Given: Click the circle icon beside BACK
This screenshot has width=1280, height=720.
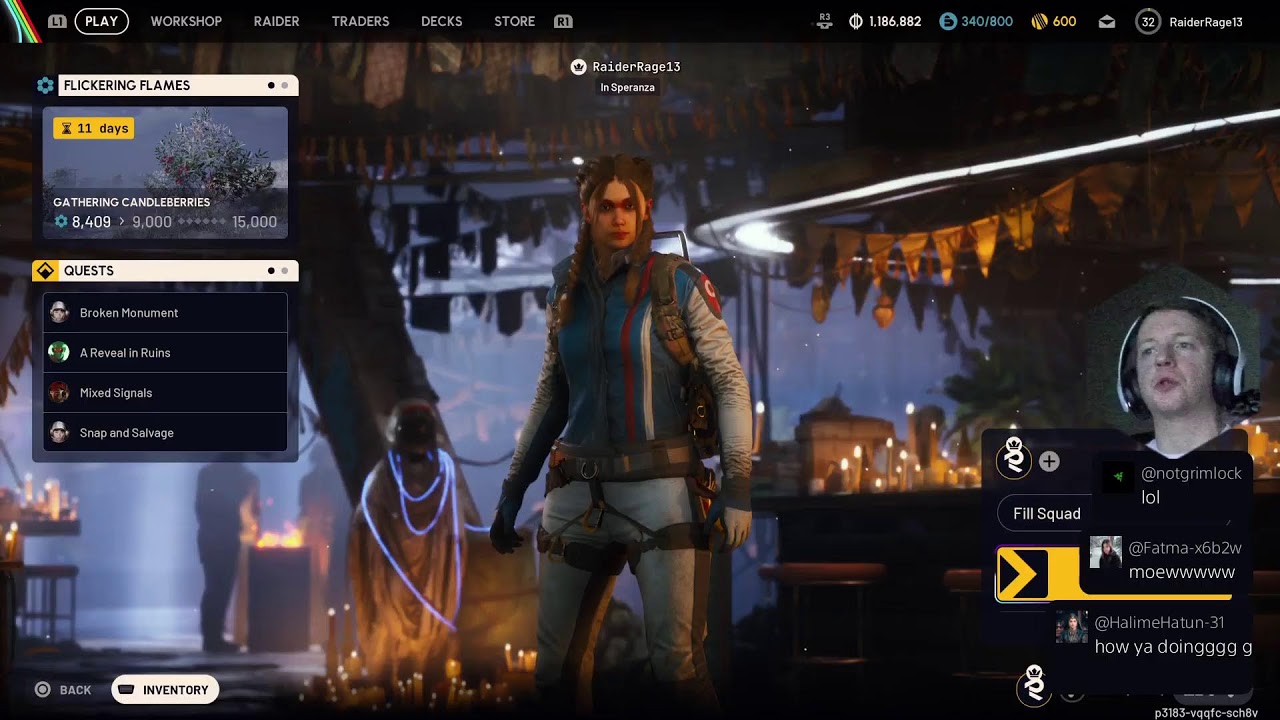Looking at the screenshot, I should coord(42,689).
